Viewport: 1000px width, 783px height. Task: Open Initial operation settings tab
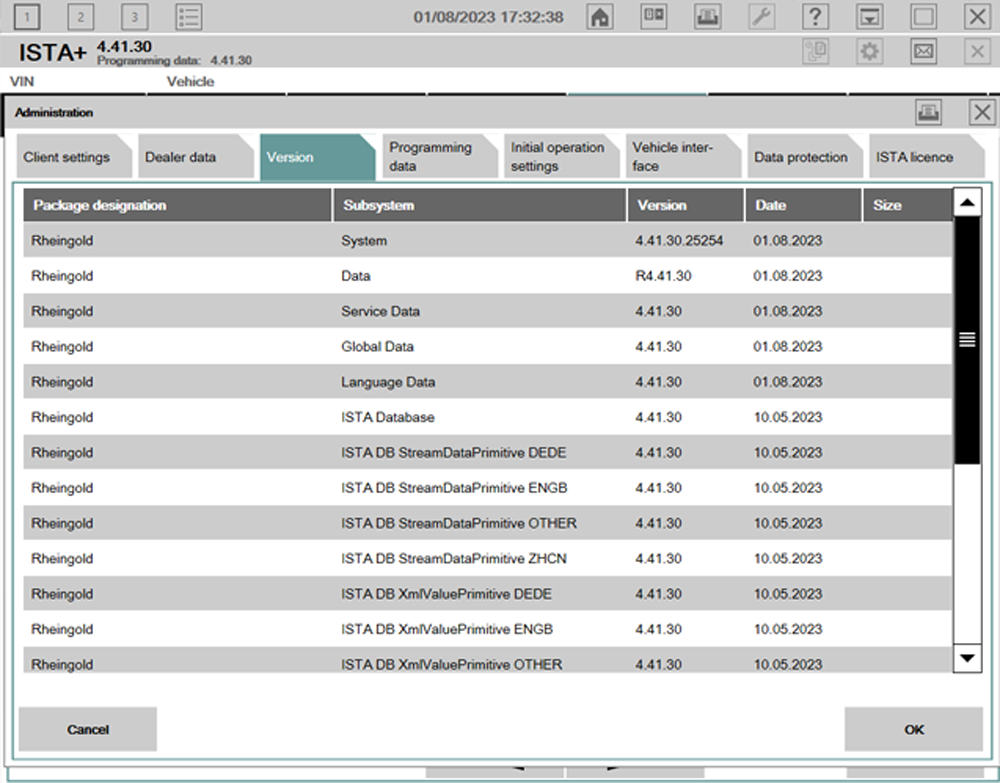coord(561,157)
